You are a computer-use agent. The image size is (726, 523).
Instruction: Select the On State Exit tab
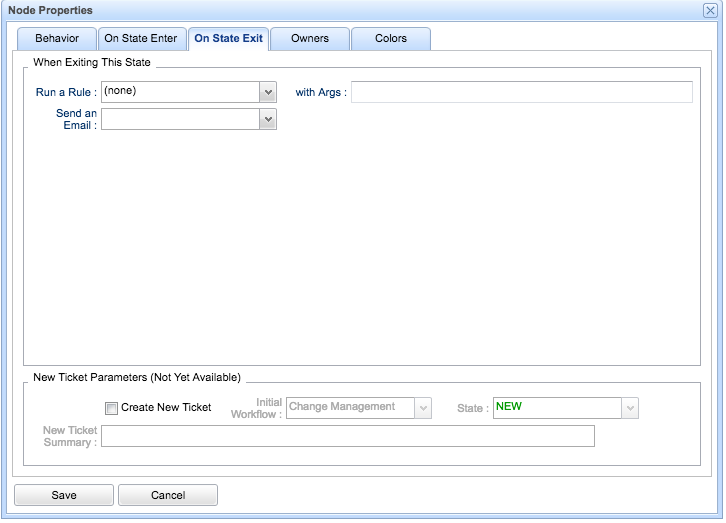228,39
